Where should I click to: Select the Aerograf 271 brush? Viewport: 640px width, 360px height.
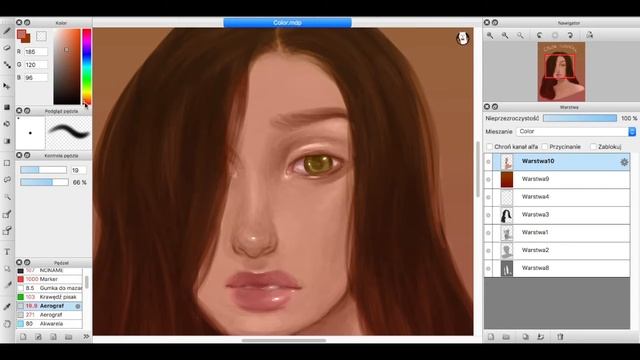49,315
